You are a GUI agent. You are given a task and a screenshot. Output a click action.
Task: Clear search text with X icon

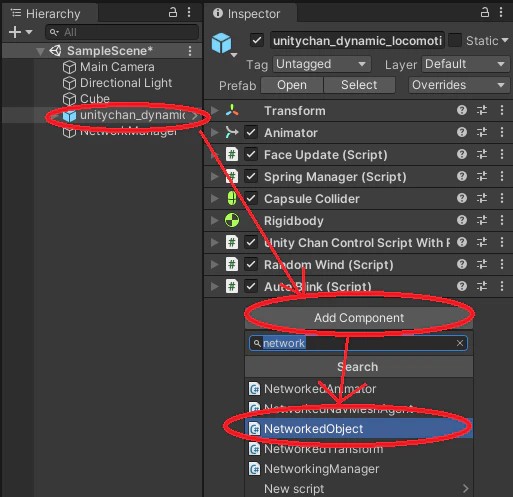point(460,343)
